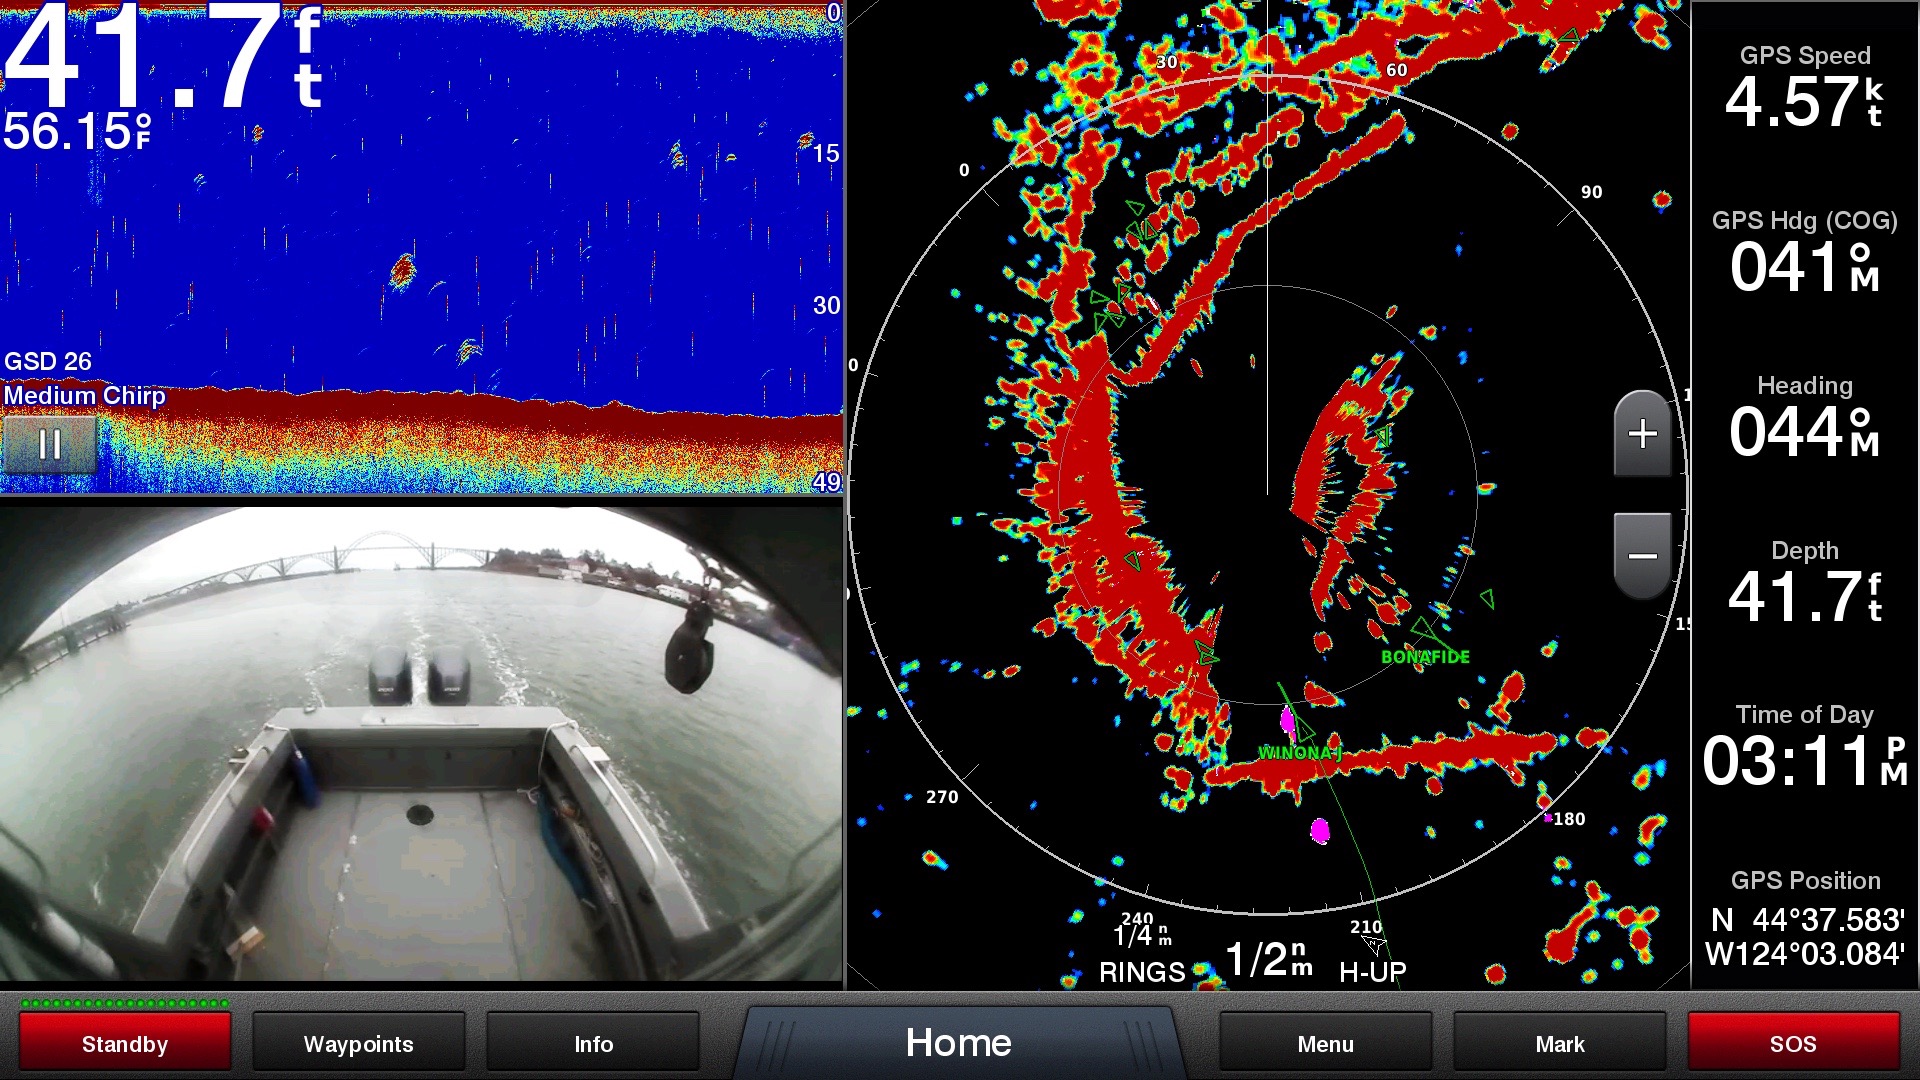Tap the GPS Speed data field
The width and height of the screenshot is (1920, 1080).
click(1804, 90)
